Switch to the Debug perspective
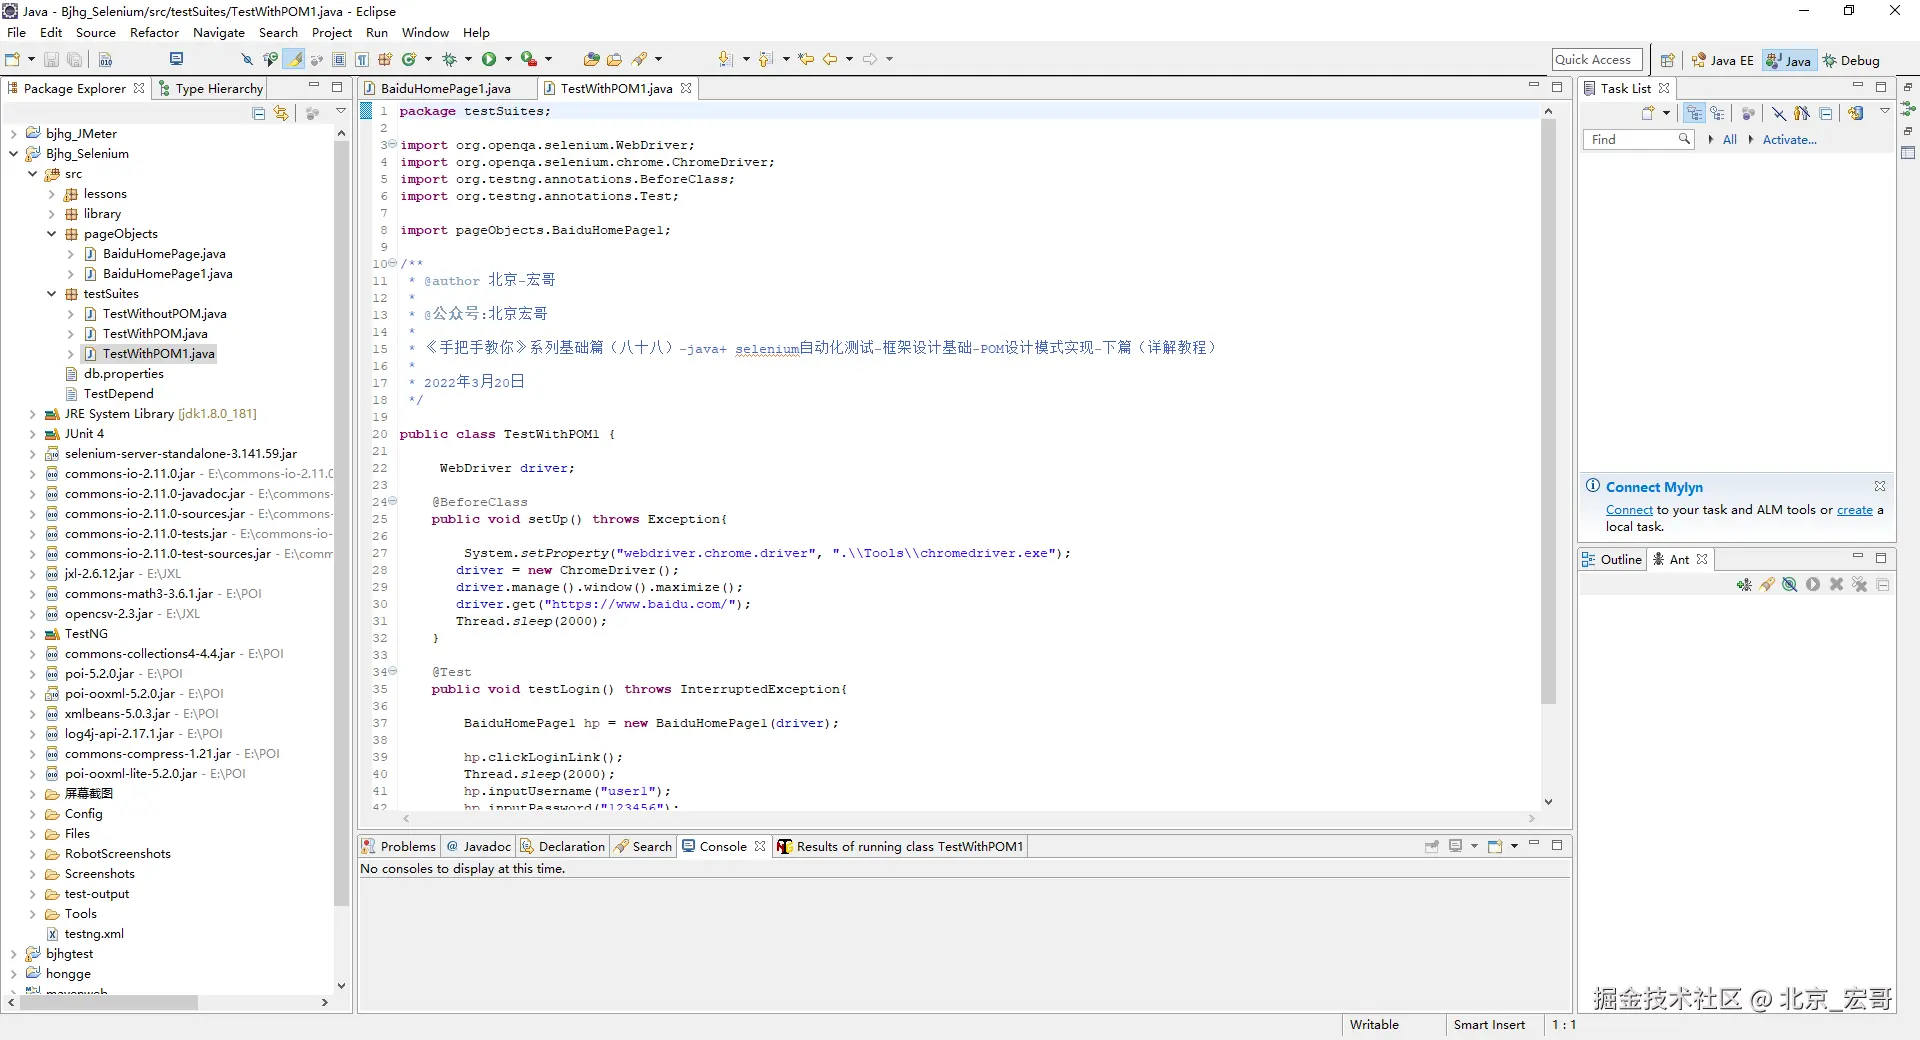Image resolution: width=1920 pixels, height=1040 pixels. point(1851,60)
